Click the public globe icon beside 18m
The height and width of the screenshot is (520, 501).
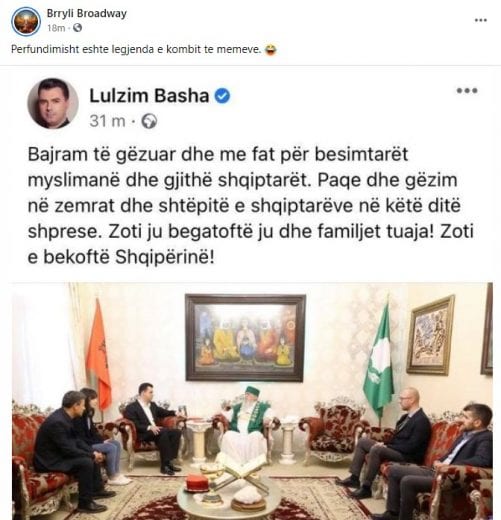(77, 28)
